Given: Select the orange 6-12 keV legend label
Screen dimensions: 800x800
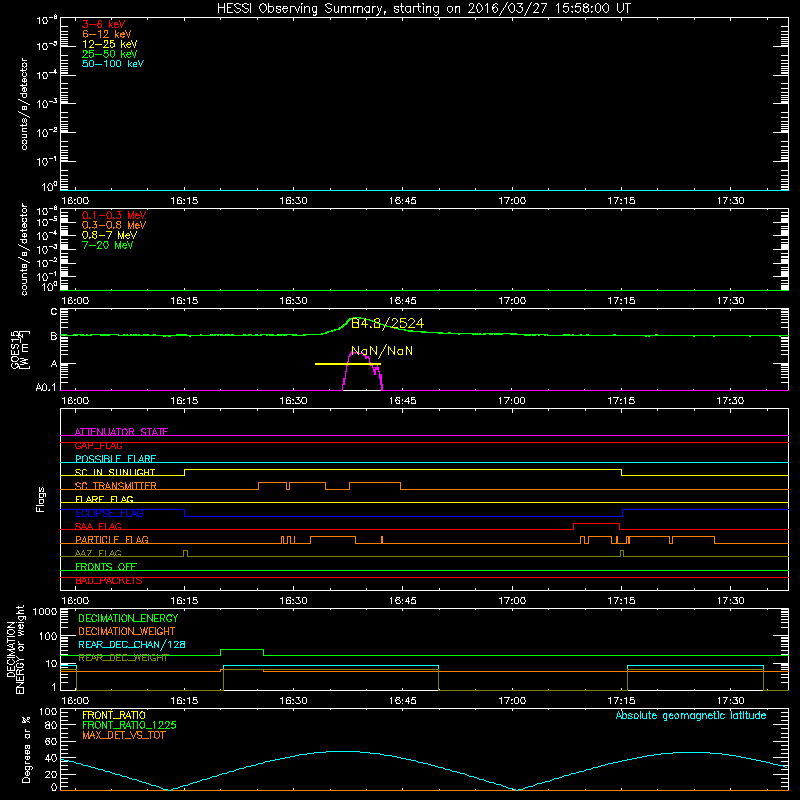Looking at the screenshot, I should click(x=107, y=34).
